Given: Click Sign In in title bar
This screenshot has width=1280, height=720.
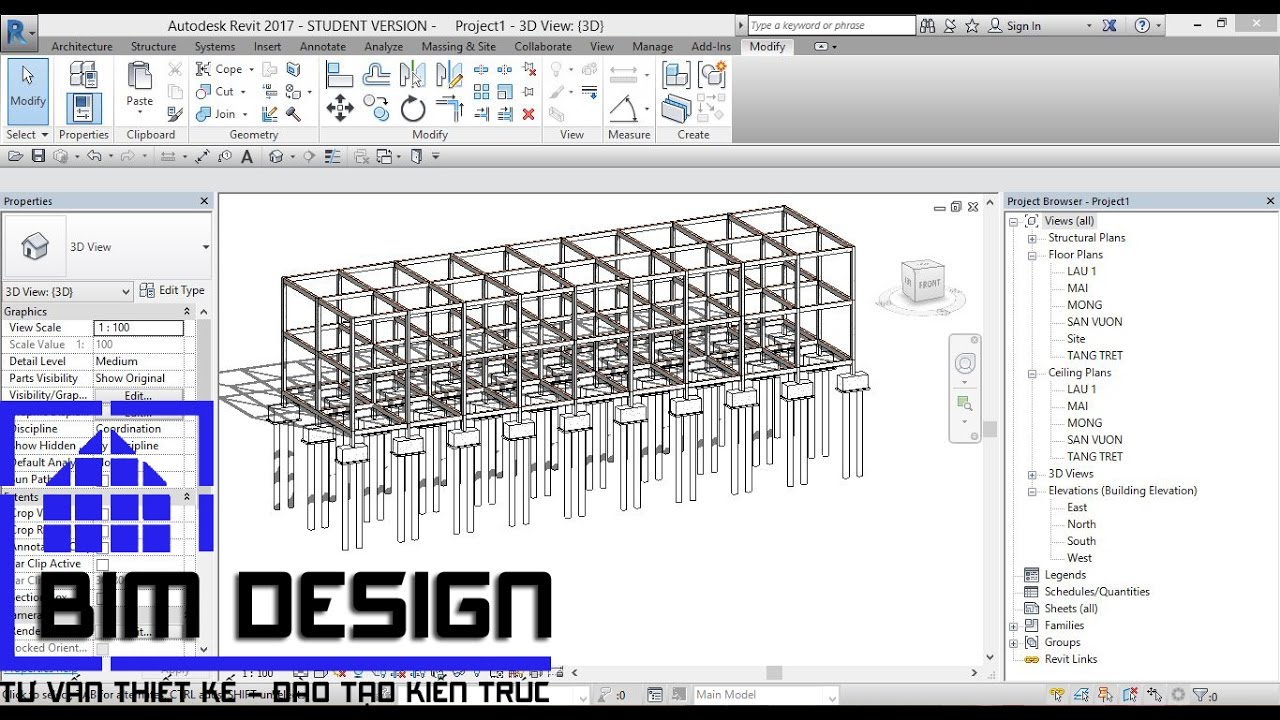Looking at the screenshot, I should [1014, 26].
